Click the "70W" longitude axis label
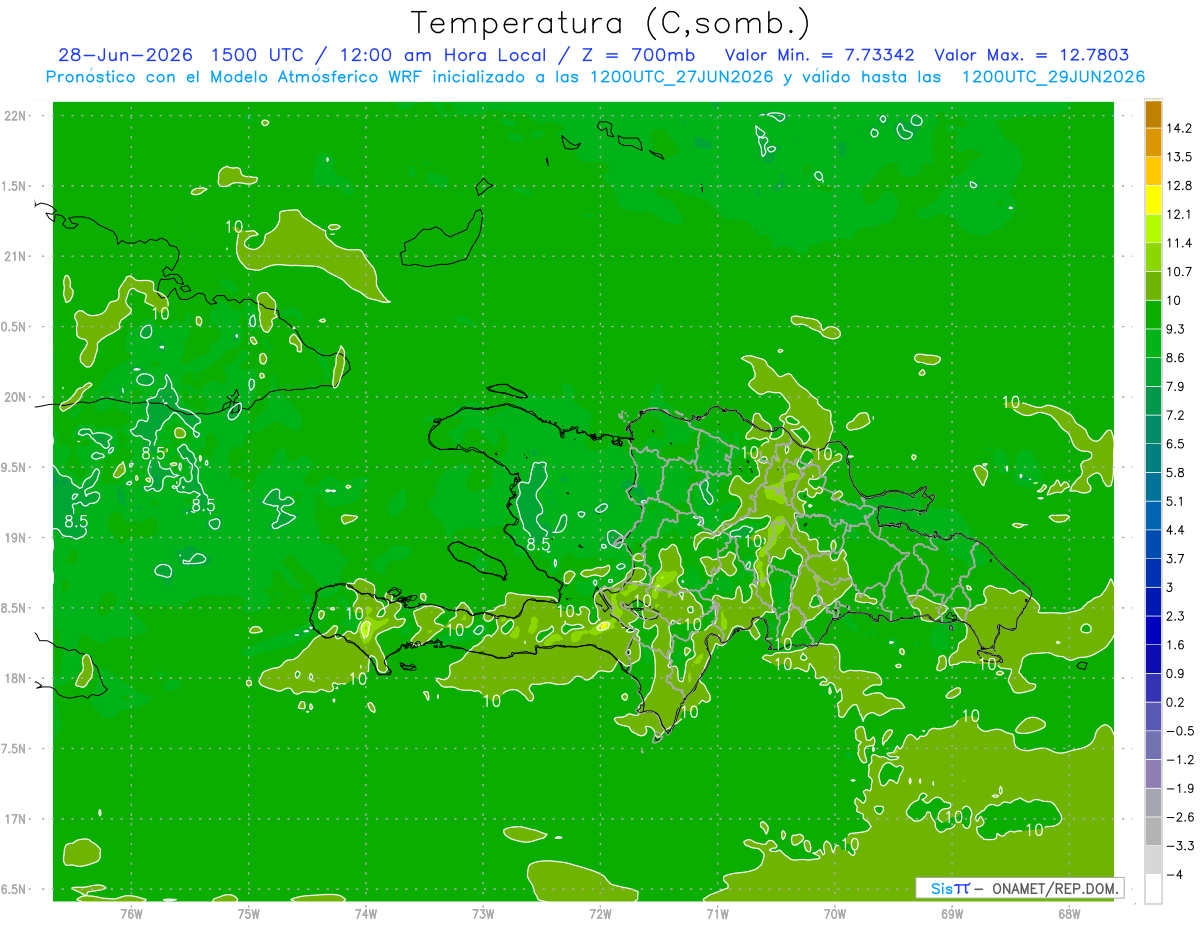The image size is (1200, 927). pyautogui.click(x=835, y=913)
